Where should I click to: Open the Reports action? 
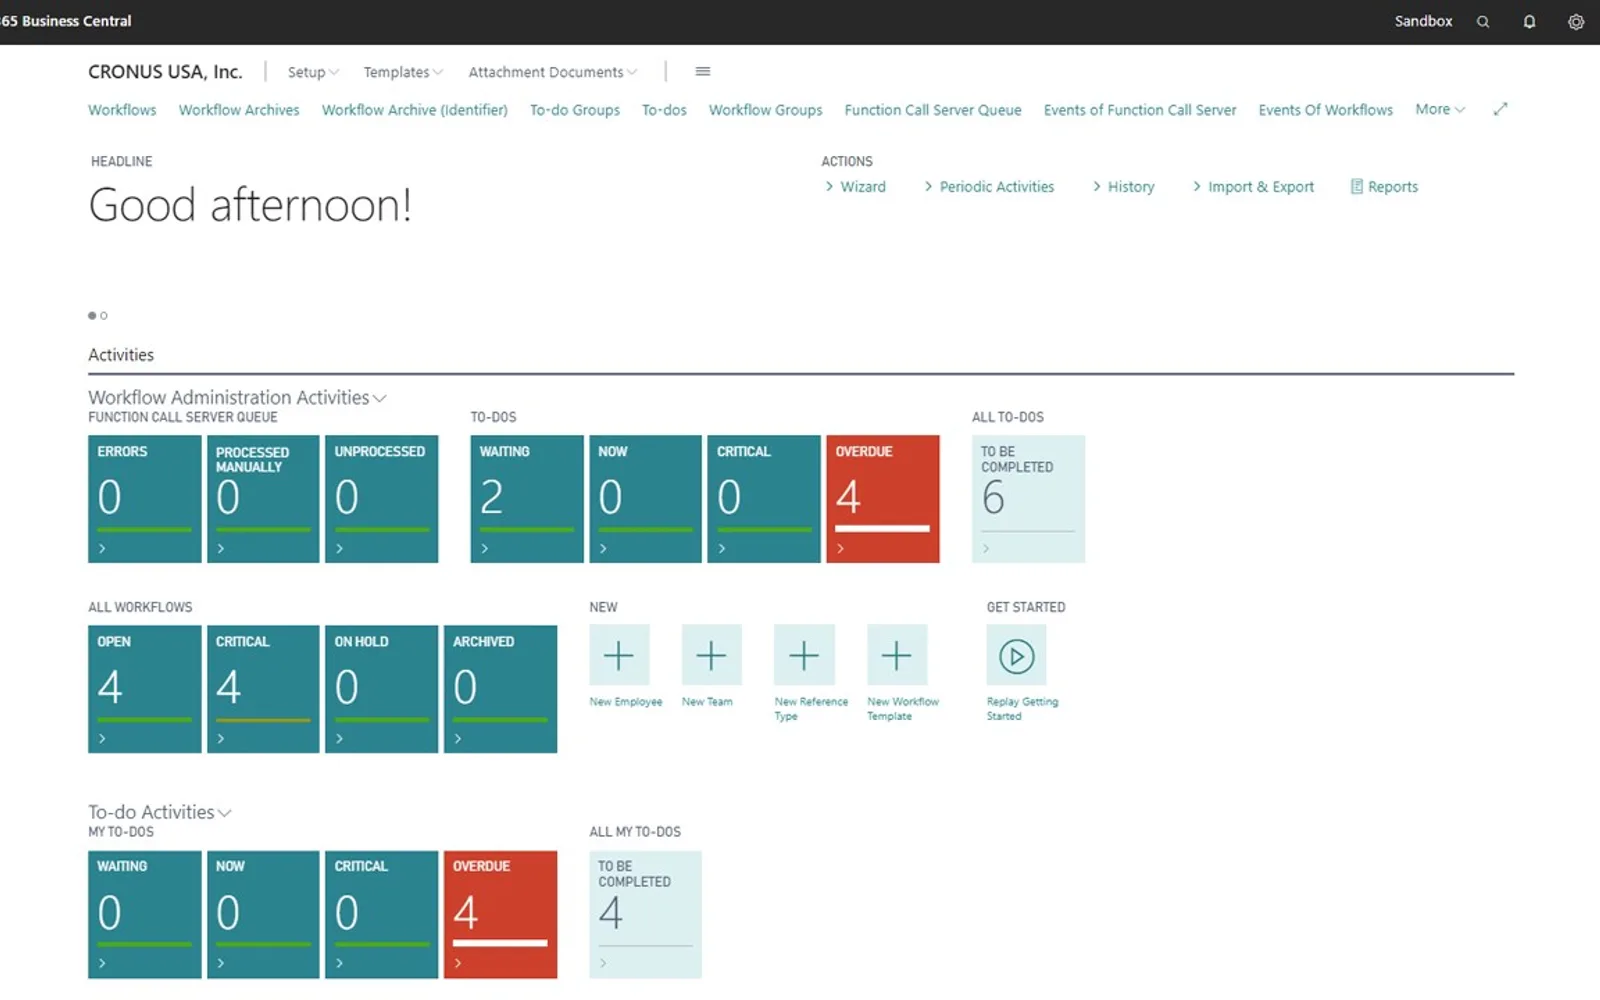(x=1384, y=186)
